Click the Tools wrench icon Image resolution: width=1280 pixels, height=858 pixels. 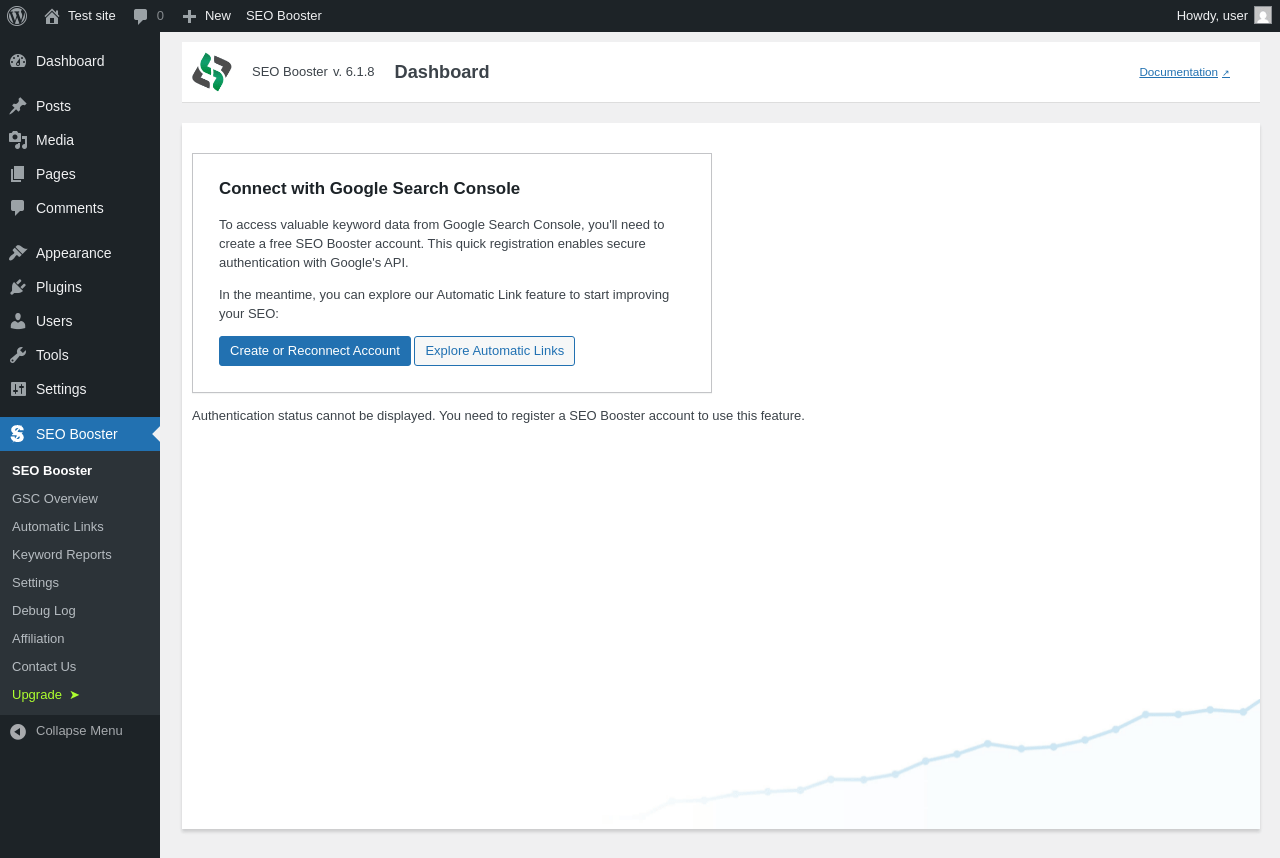tap(18, 355)
